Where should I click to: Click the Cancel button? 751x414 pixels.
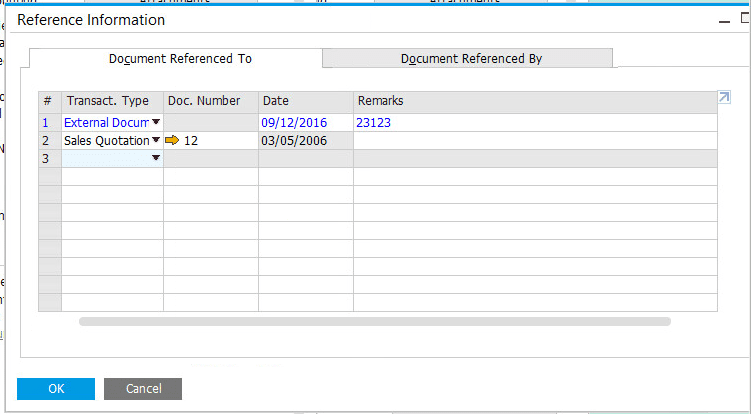pyautogui.click(x=143, y=388)
